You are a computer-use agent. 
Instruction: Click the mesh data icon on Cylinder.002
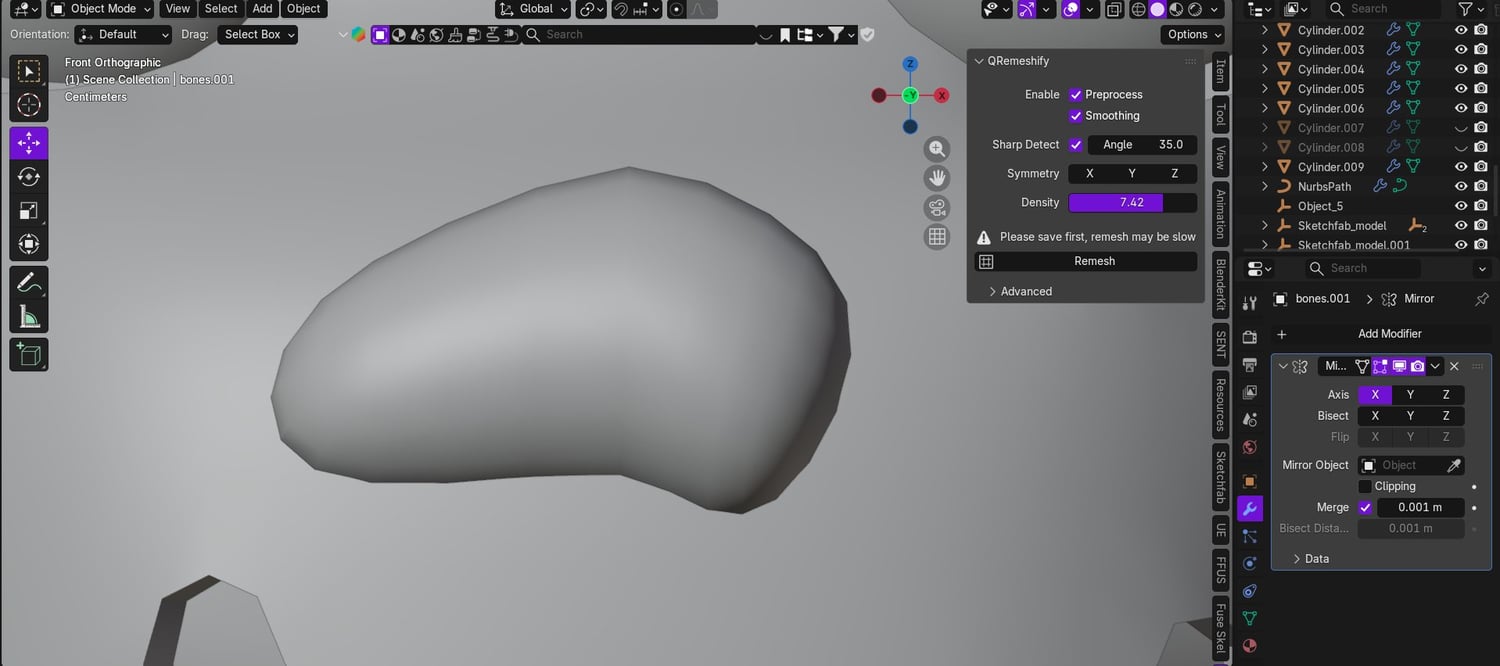click(1413, 30)
